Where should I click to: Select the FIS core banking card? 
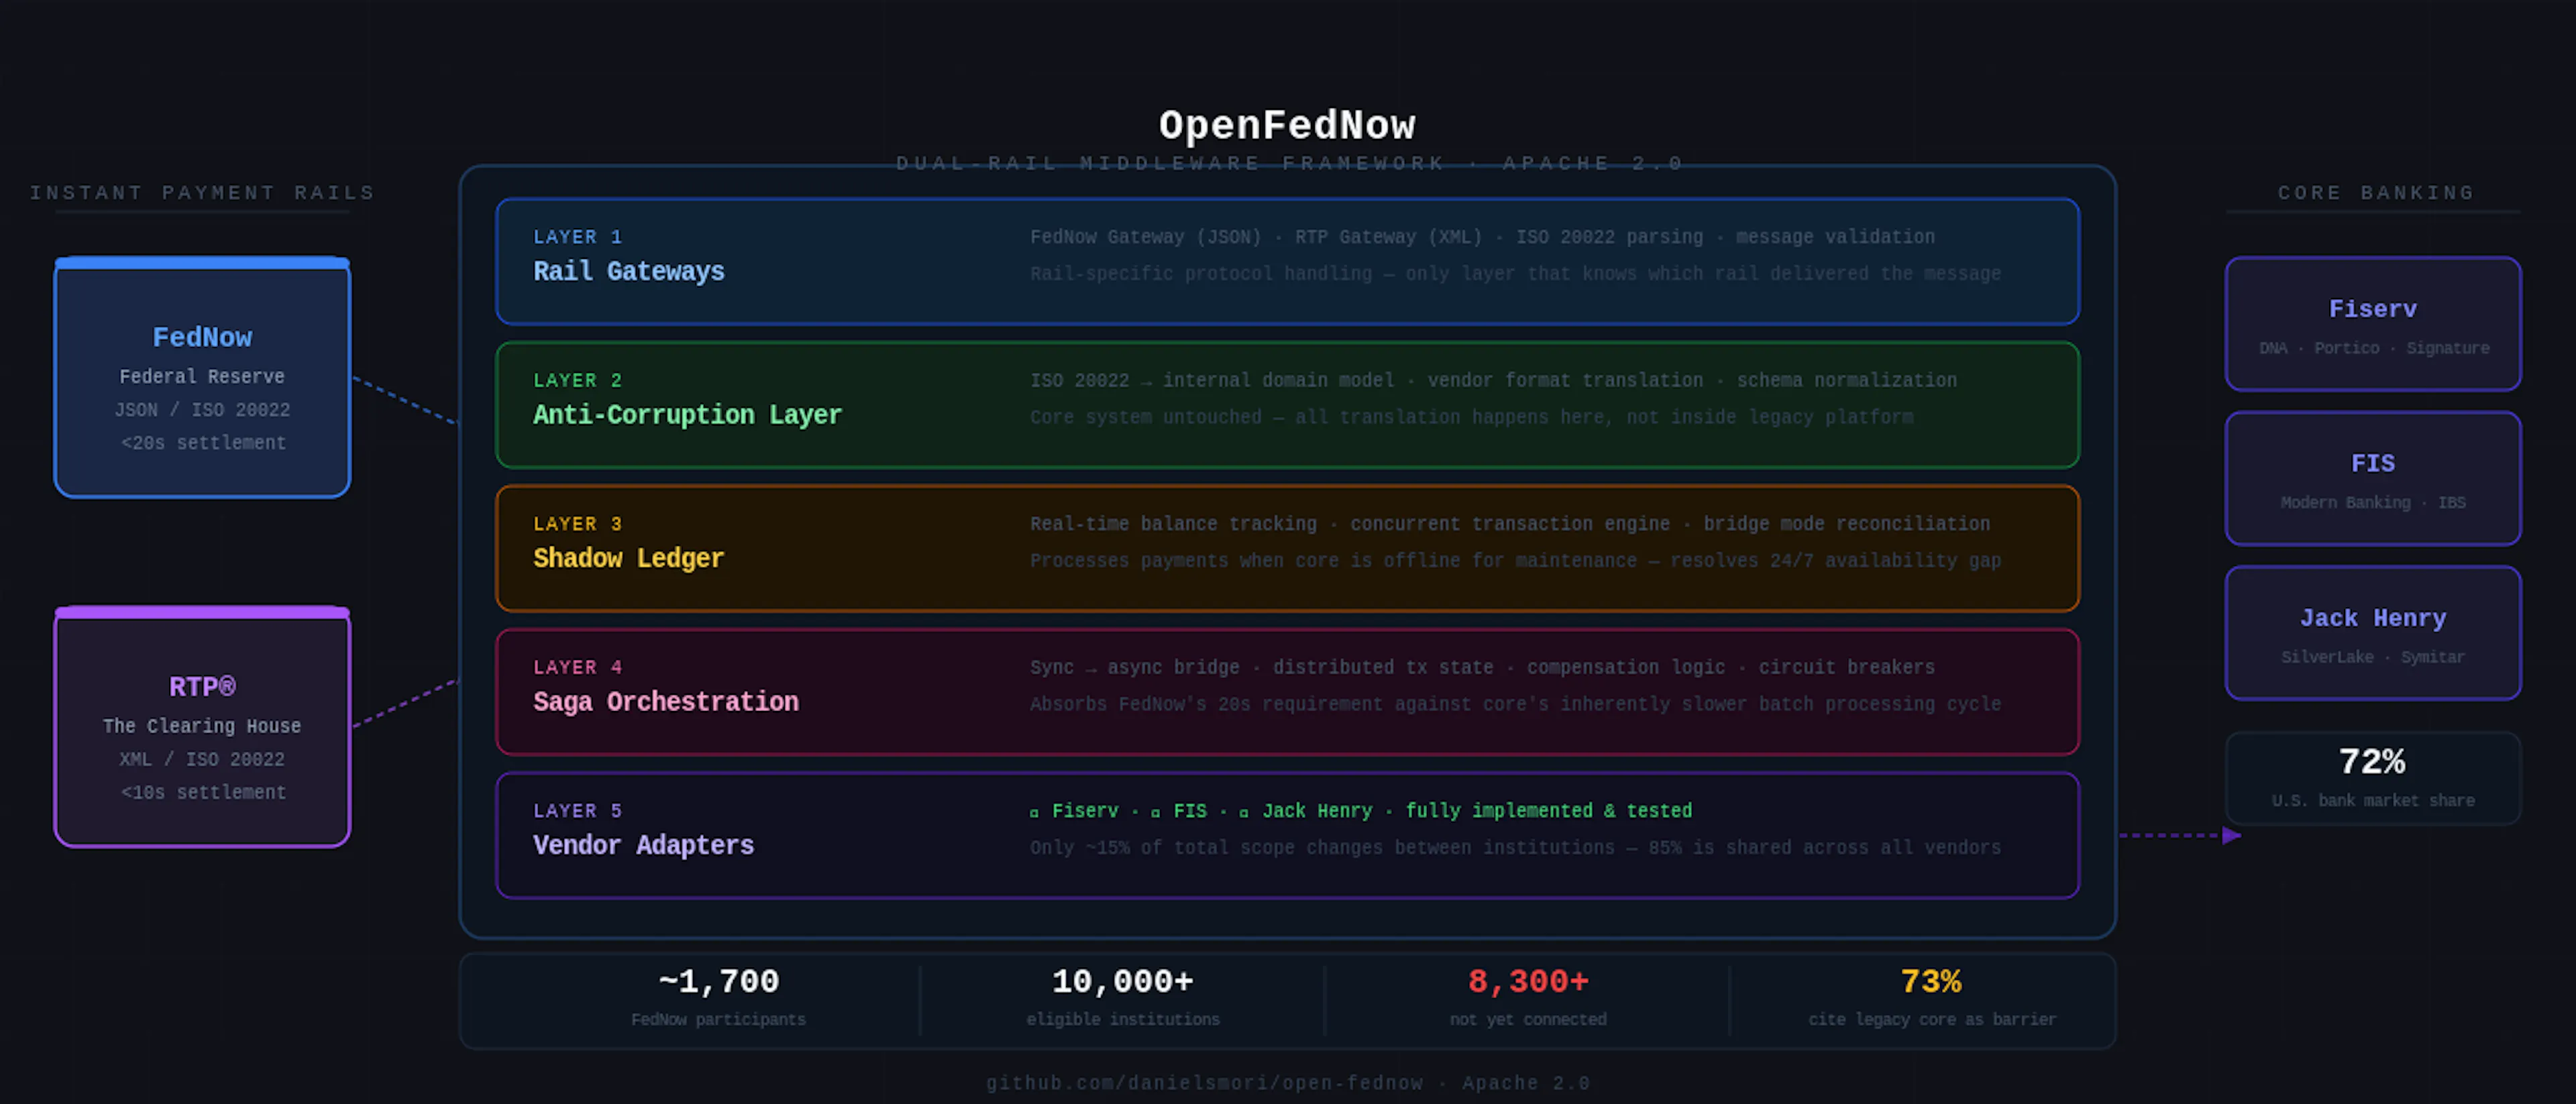point(2372,478)
